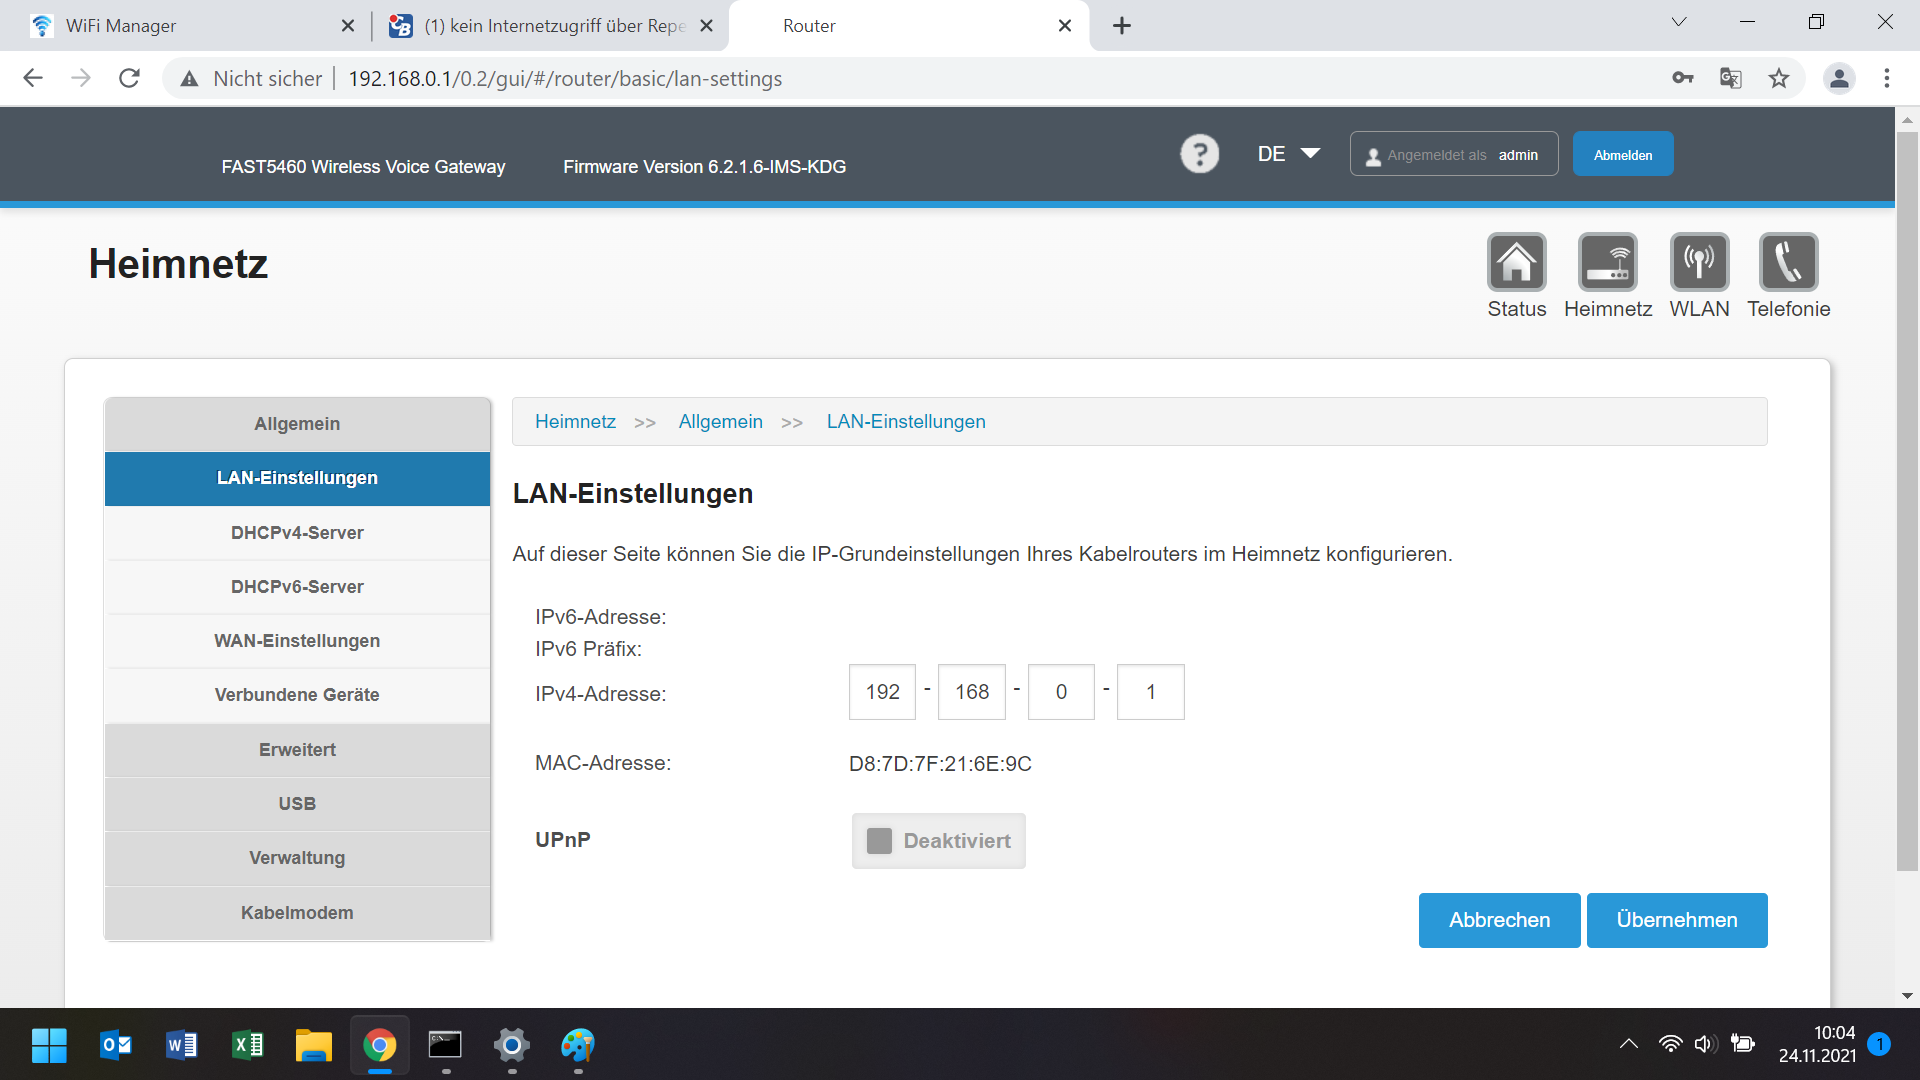Open the help question mark icon

[x=1200, y=153]
